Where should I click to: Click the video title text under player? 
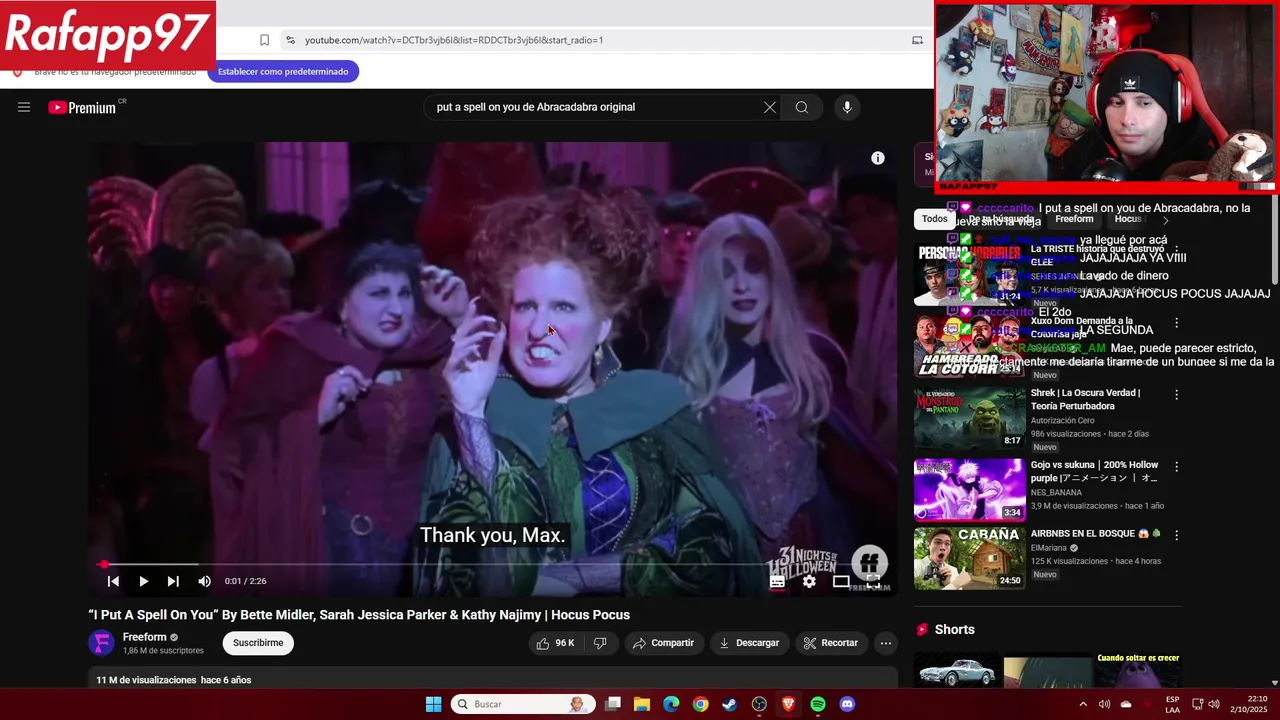[x=359, y=615]
